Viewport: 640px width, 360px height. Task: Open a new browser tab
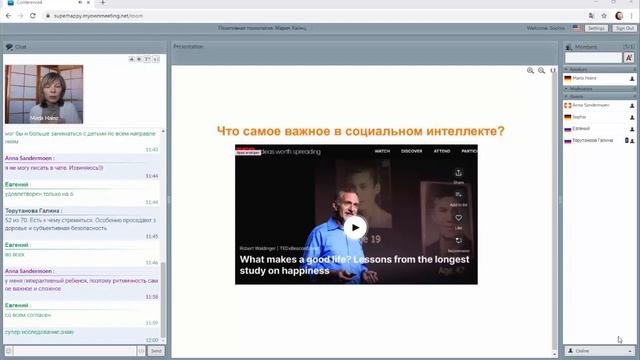[x=103, y=2]
